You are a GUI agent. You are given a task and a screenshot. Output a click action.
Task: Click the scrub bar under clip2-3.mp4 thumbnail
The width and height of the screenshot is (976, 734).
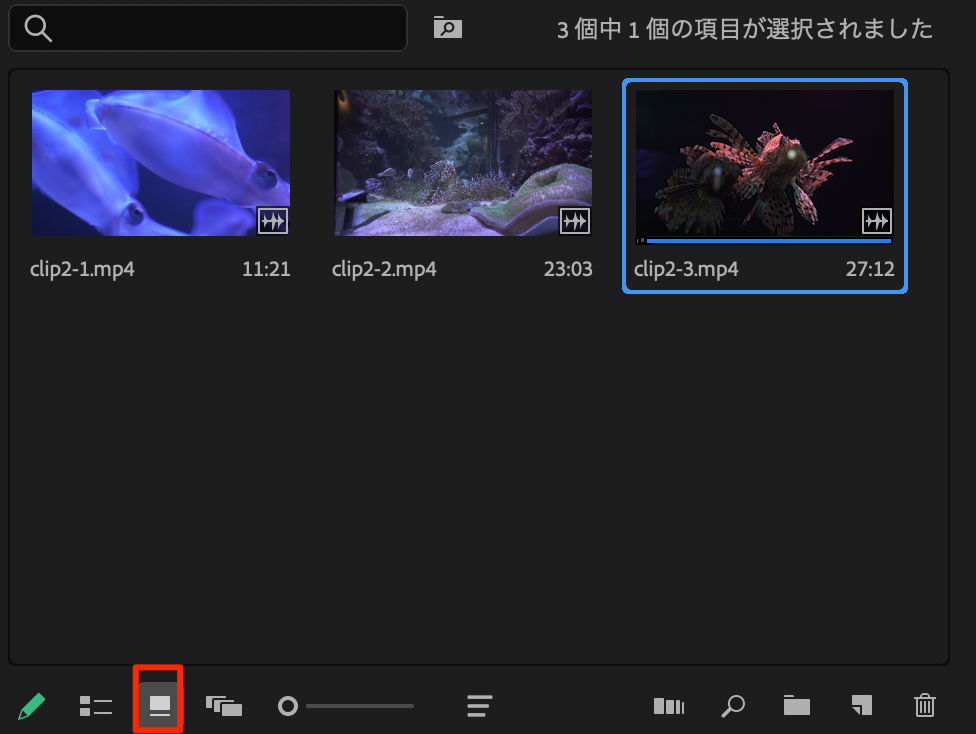click(x=766, y=241)
